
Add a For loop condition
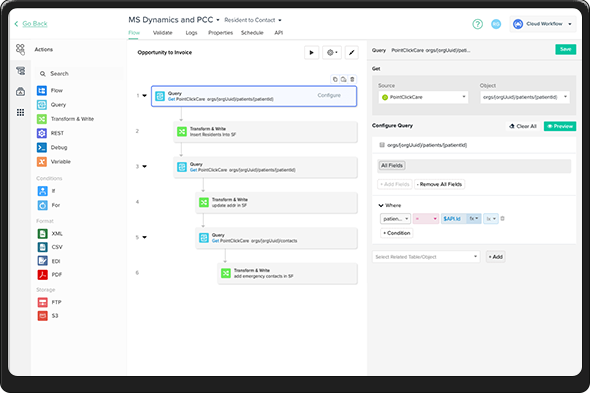tap(49, 205)
